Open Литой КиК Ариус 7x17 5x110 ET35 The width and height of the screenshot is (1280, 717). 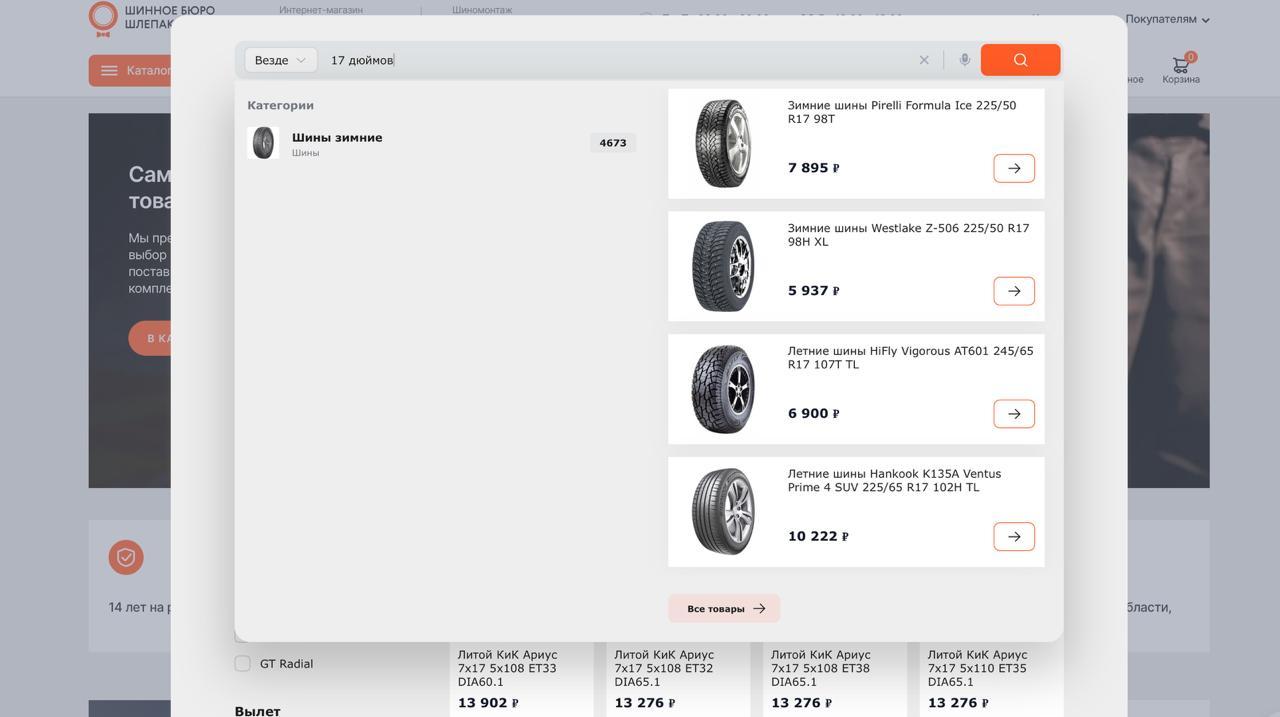coord(978,668)
